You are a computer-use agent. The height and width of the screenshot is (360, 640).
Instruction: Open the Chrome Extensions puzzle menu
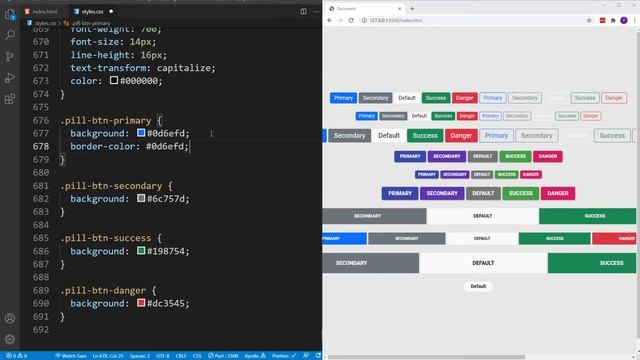coord(613,20)
